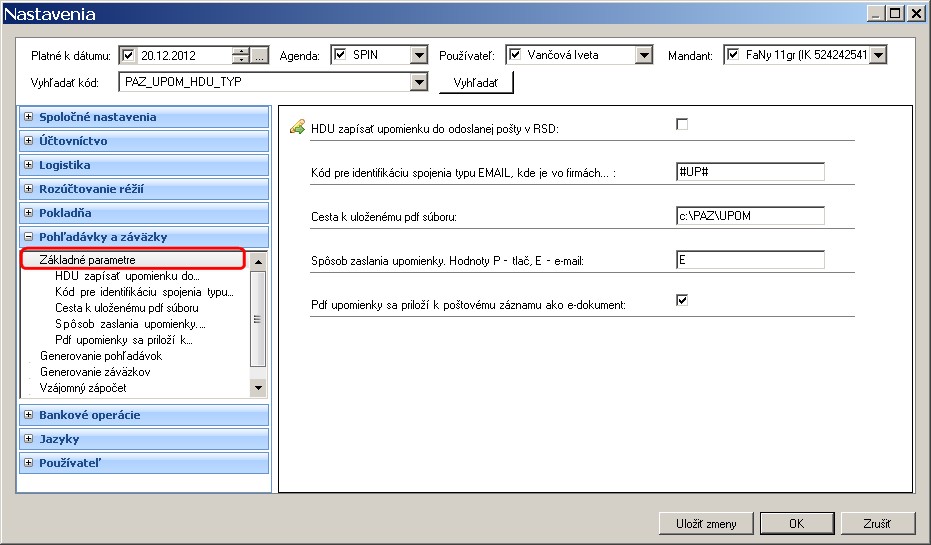Toggle the Používateľ Vančová Iveta checkbox
This screenshot has height=545, width=931.
click(x=515, y=55)
